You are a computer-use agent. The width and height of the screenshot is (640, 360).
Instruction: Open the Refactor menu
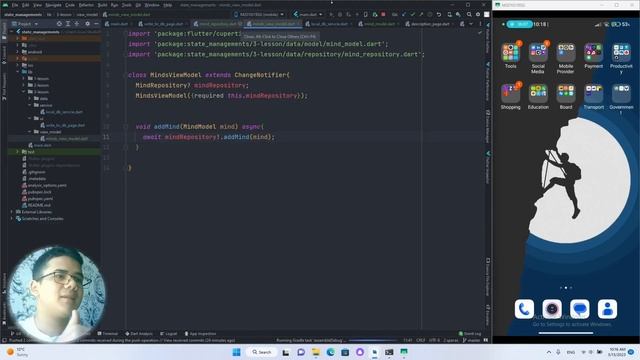click(86, 5)
